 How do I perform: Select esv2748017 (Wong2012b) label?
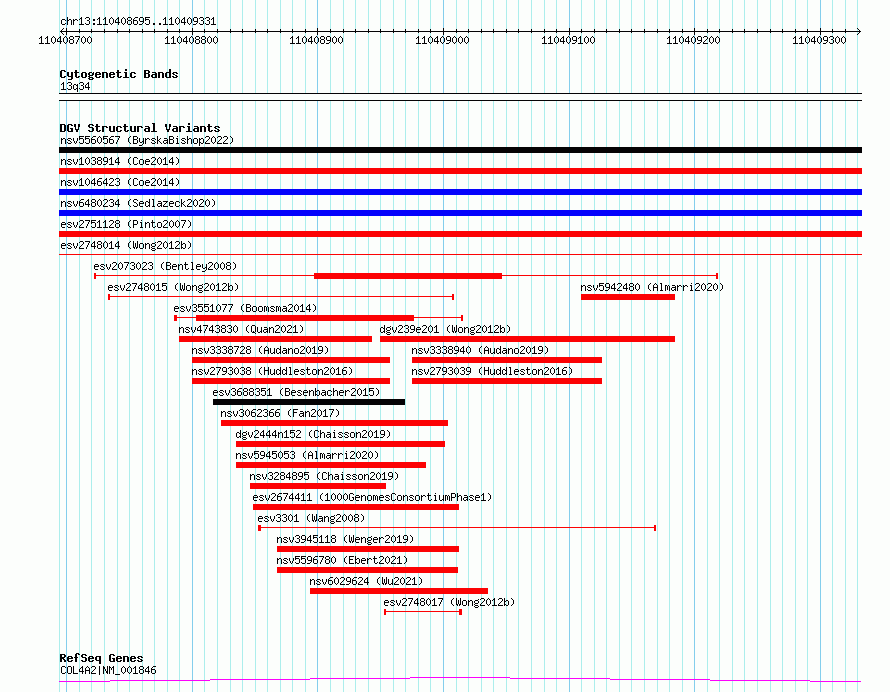450,602
